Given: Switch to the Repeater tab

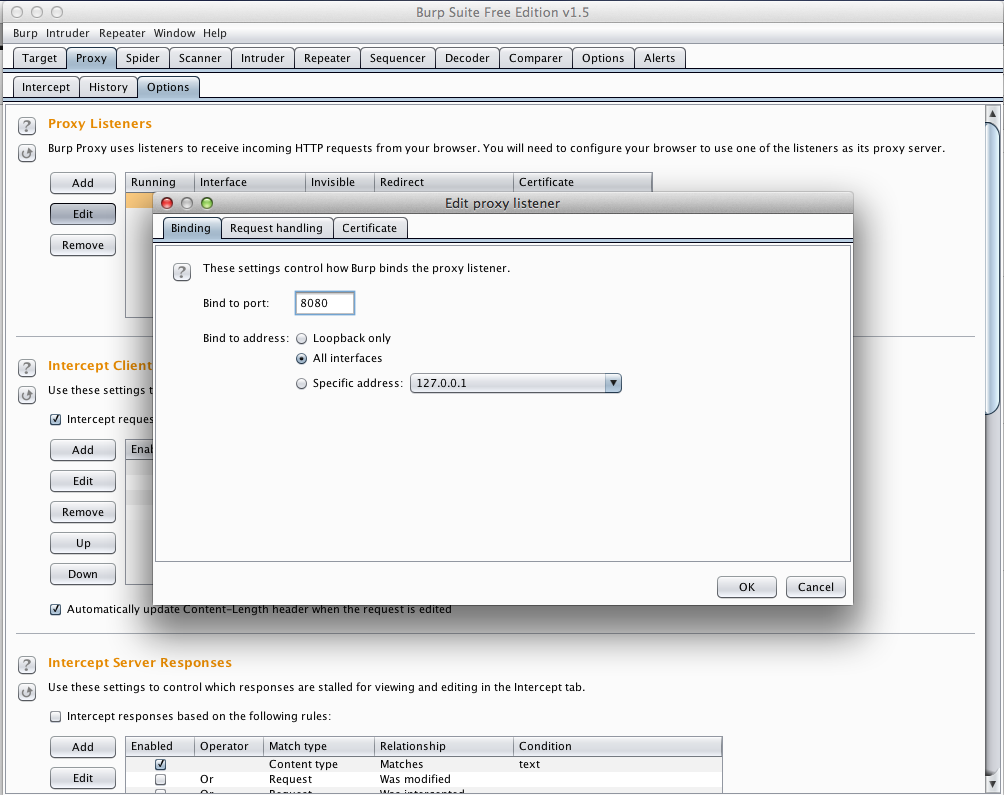Looking at the screenshot, I should click(327, 58).
